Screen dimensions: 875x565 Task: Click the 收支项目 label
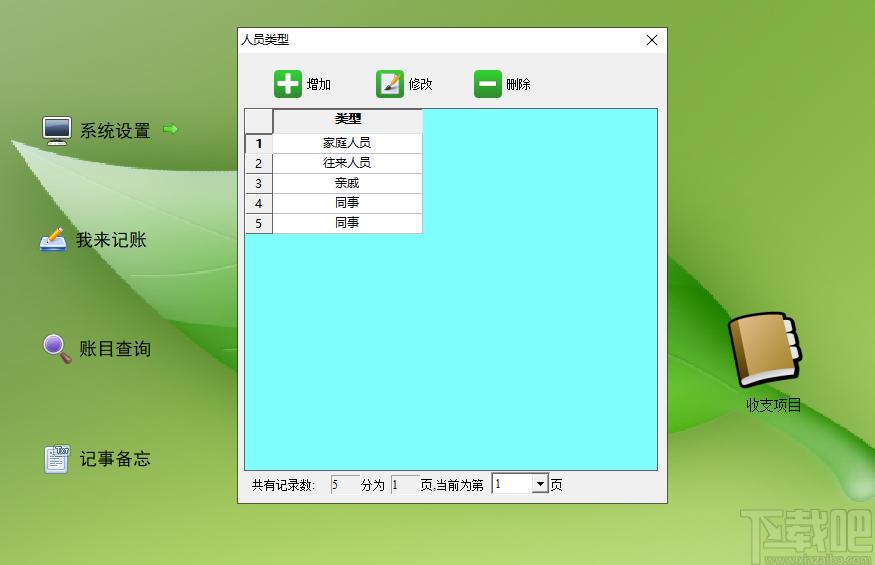(774, 405)
